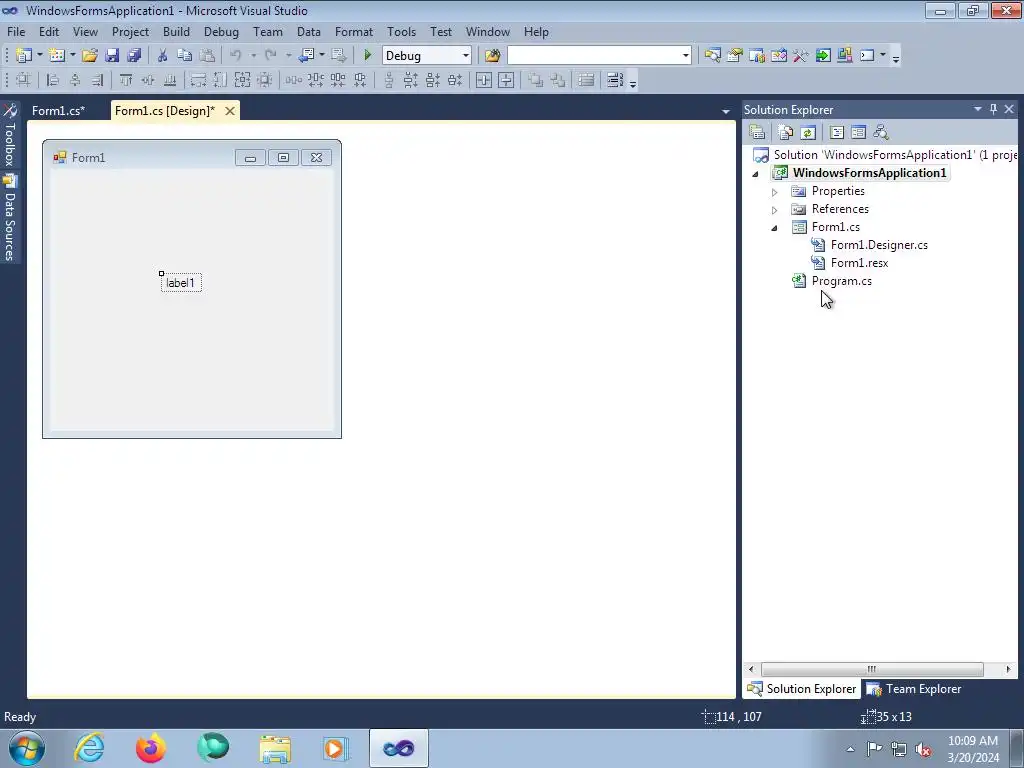Screen dimensions: 1024x768
Task: Open the Toolbox side tab
Action: 9,136
